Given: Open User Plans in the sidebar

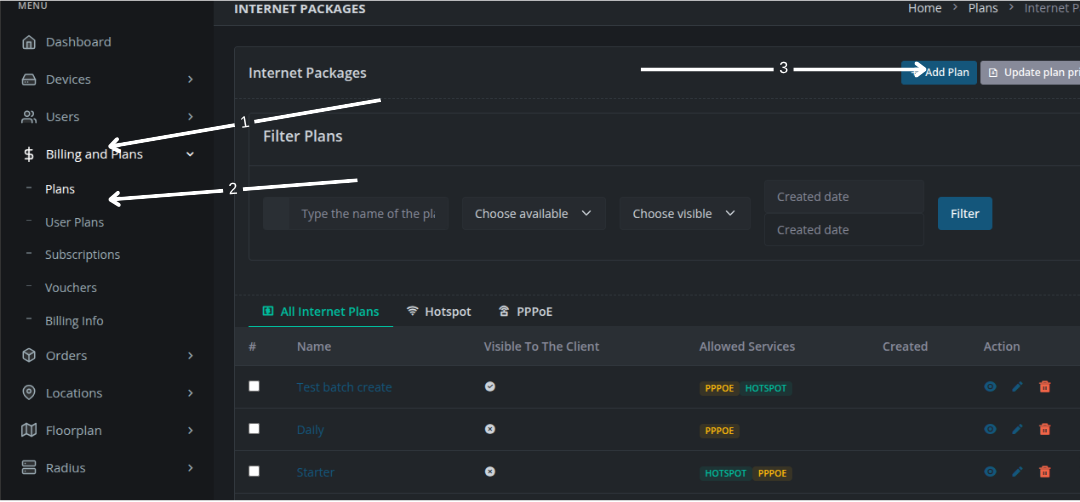Looking at the screenshot, I should (x=74, y=222).
